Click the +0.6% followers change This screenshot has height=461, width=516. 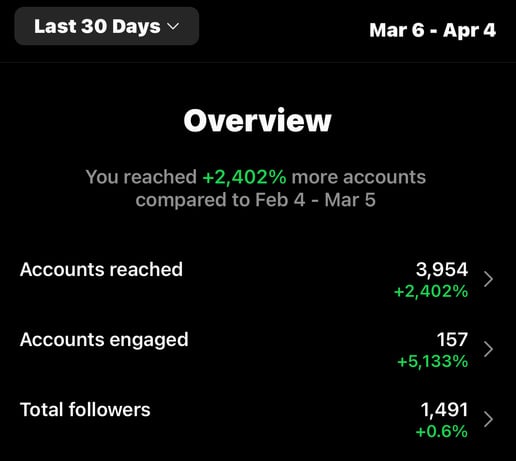(x=442, y=432)
